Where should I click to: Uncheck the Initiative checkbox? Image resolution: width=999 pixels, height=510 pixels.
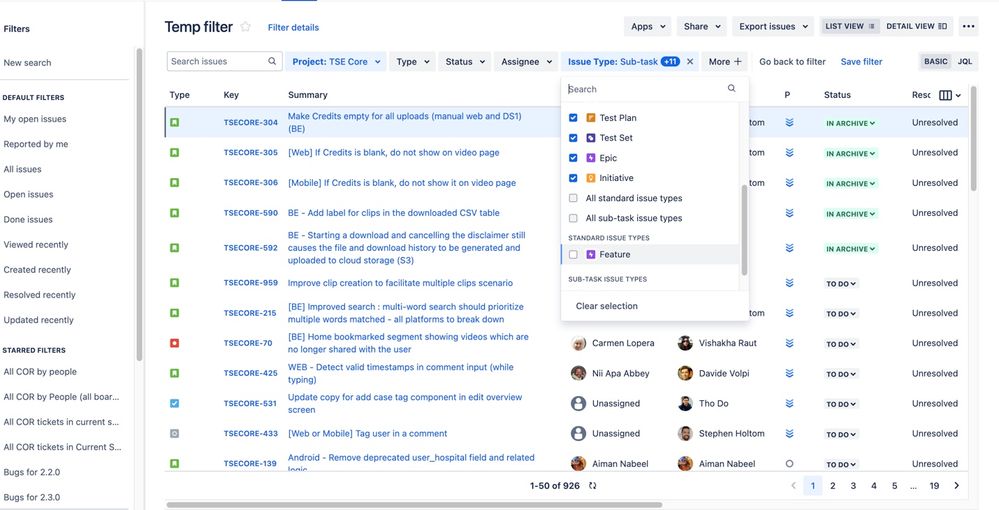click(573, 178)
